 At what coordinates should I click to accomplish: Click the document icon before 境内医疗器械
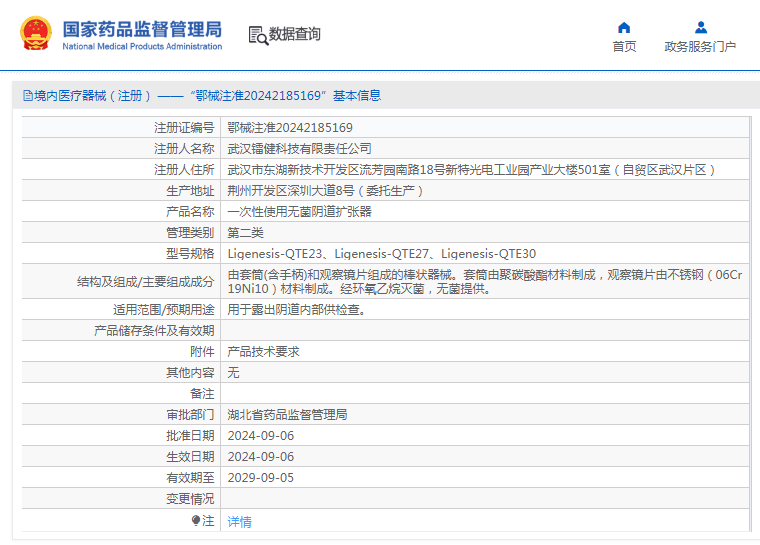28,96
